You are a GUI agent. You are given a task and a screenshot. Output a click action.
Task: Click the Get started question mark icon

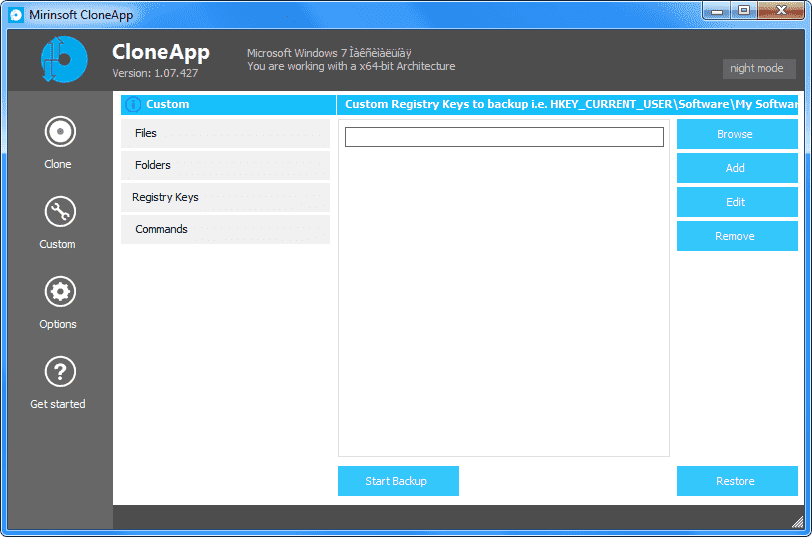coord(60,372)
